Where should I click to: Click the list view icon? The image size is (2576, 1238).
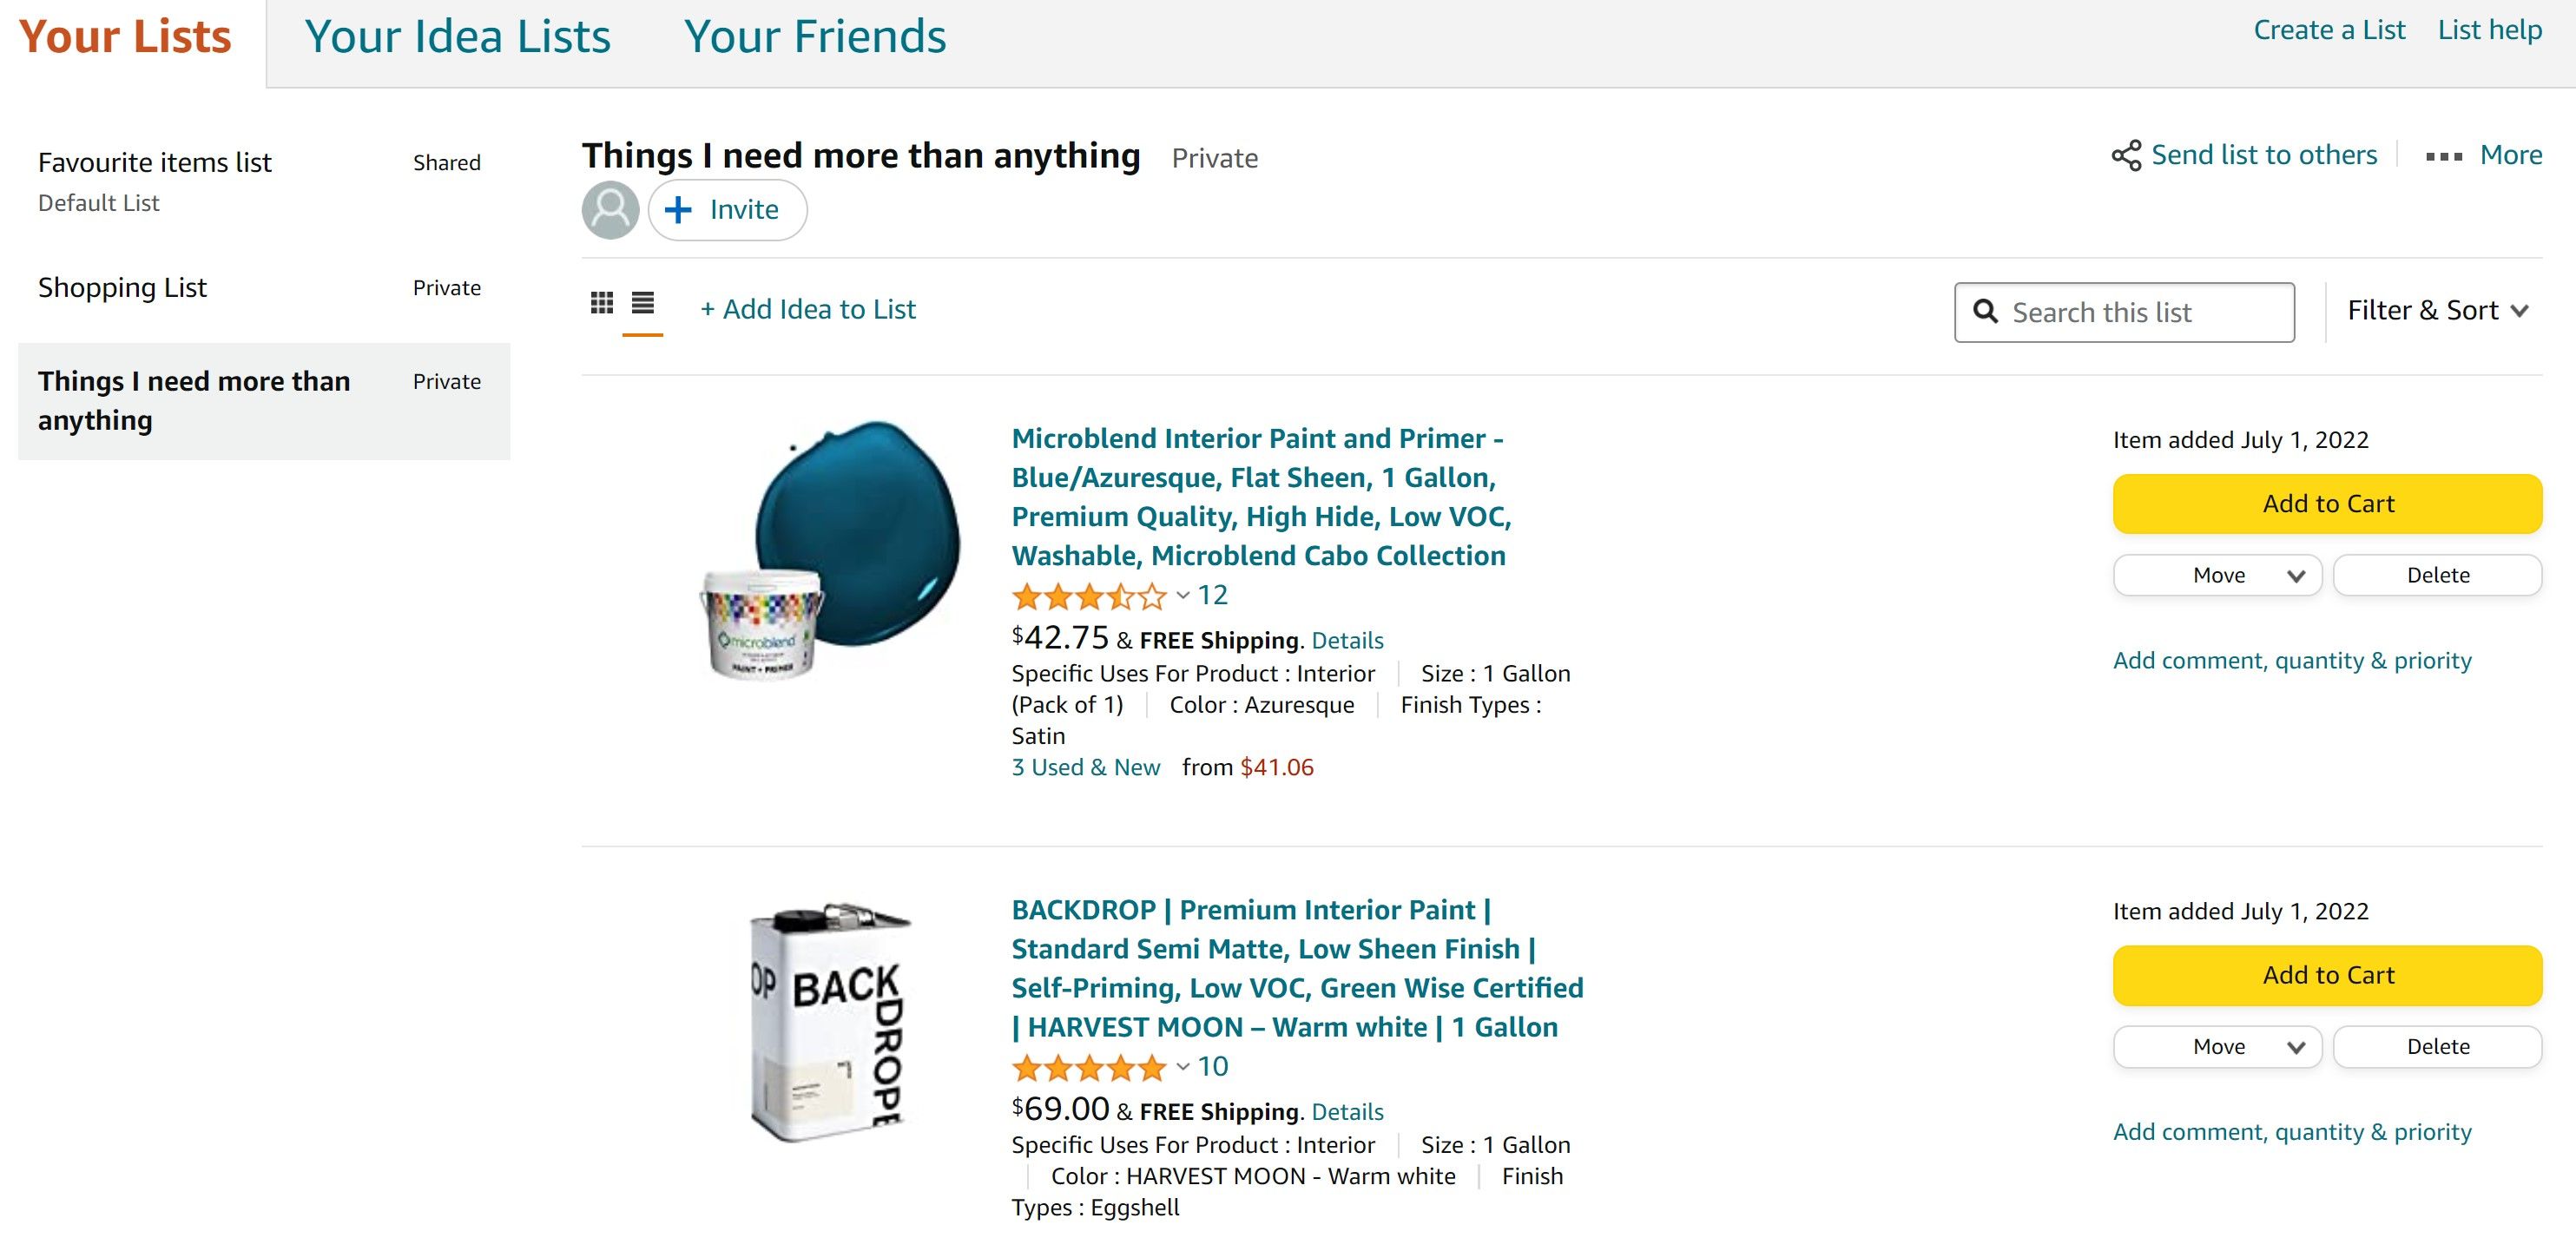[641, 302]
